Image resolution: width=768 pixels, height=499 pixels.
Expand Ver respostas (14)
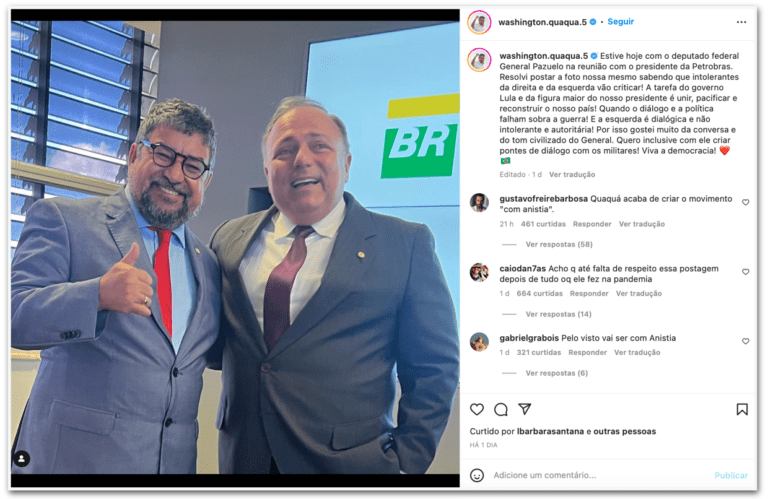pyautogui.click(x=558, y=314)
